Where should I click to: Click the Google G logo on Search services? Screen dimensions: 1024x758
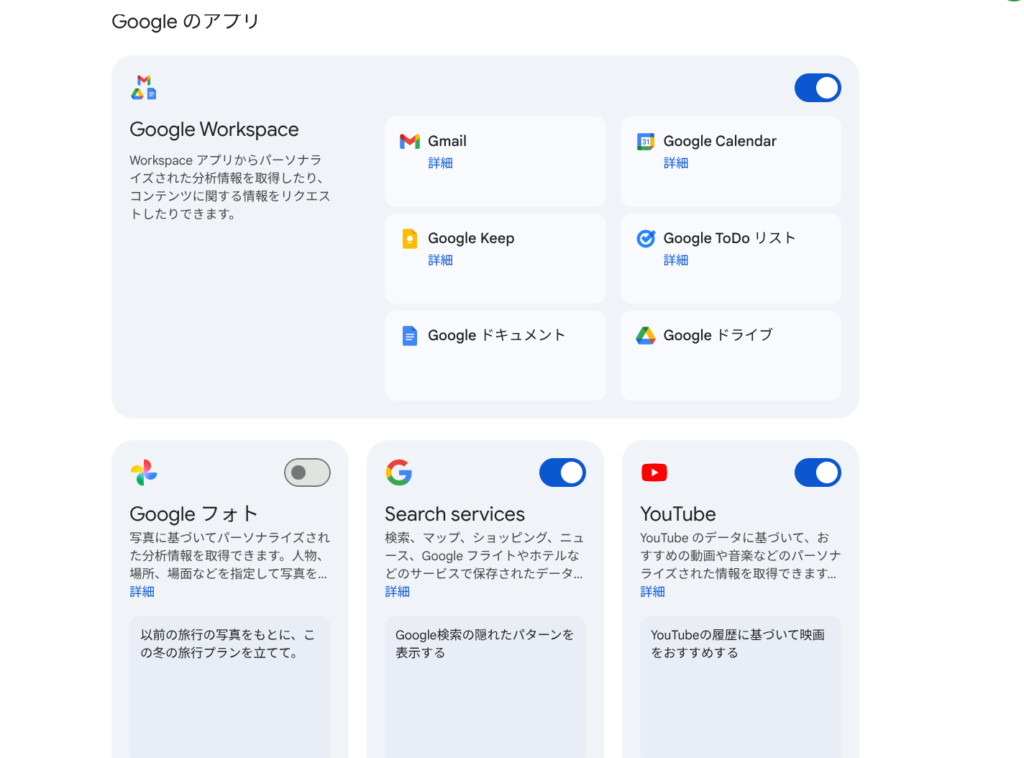[399, 473]
